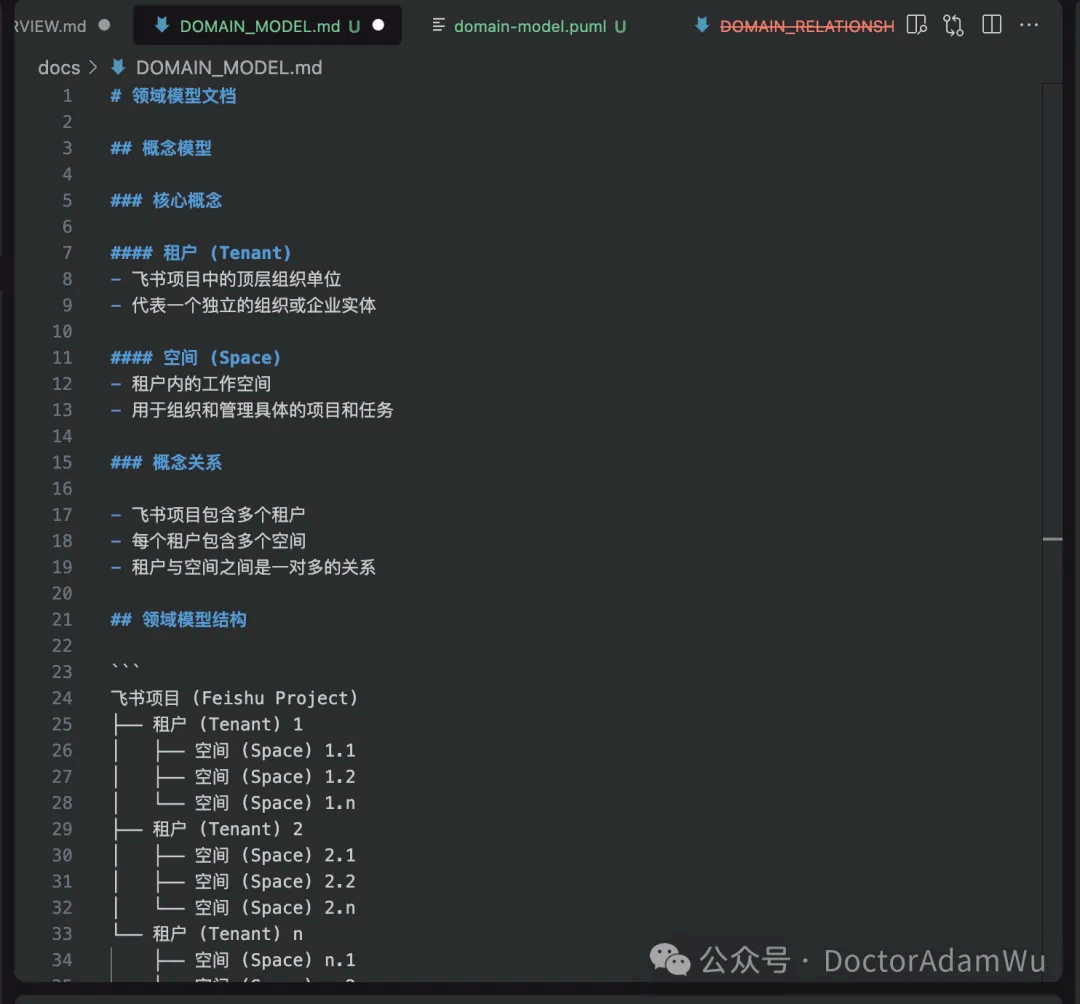This screenshot has height=1004, width=1080.
Task: Click the line '飞书项目包含多个租户'
Action: coord(218,514)
